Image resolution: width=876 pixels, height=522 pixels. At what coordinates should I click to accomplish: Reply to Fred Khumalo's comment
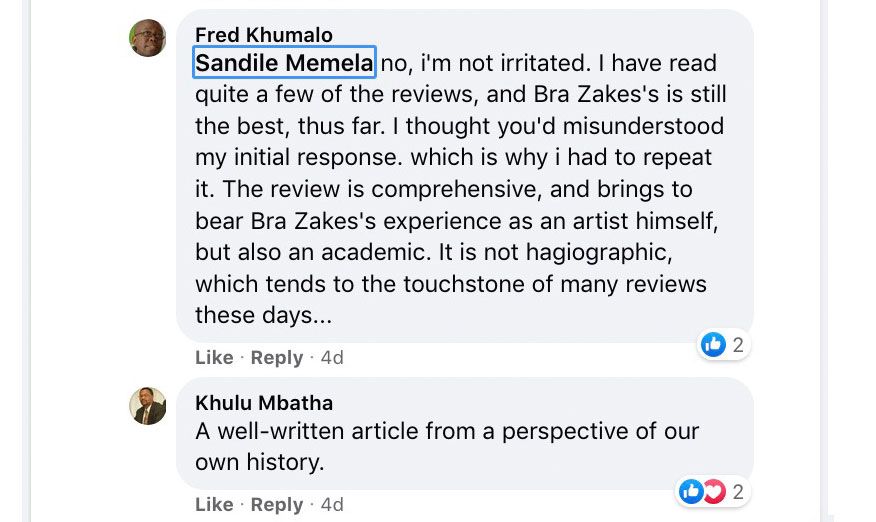coord(277,357)
